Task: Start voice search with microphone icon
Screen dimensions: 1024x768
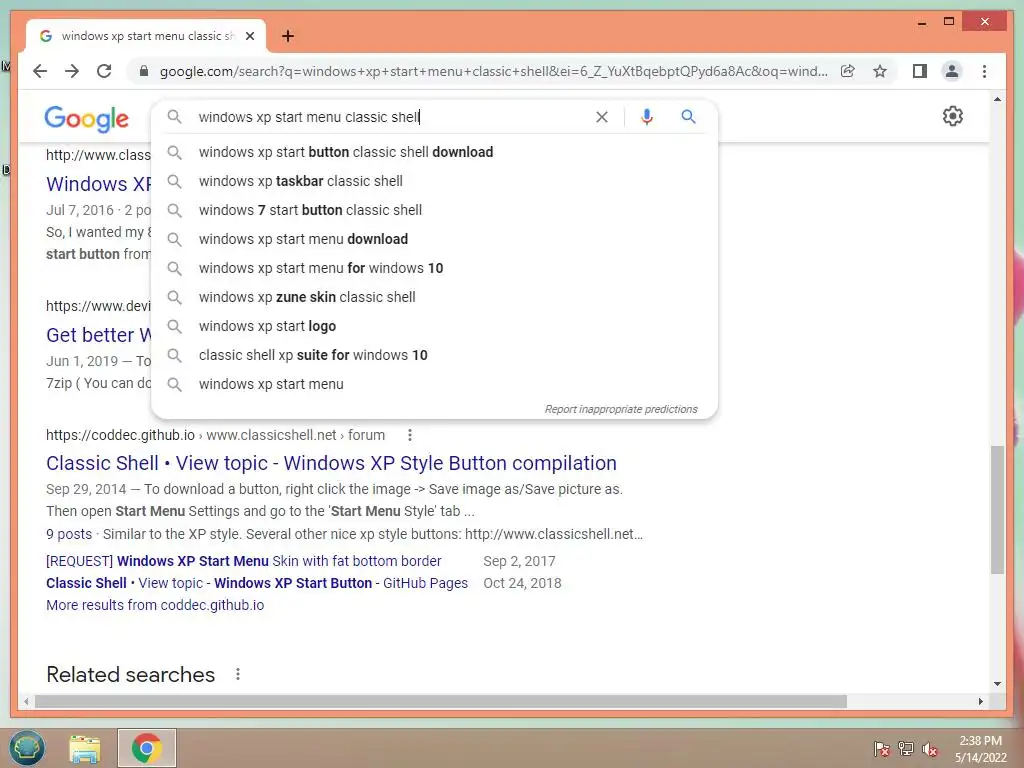Action: (647, 117)
